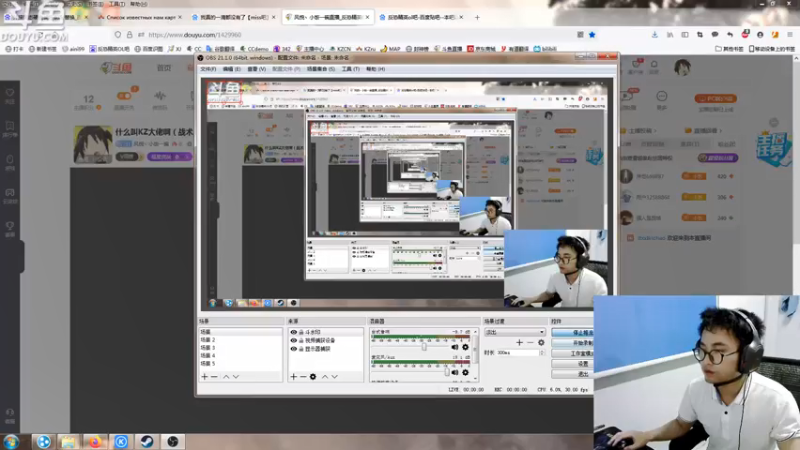Click 工作室模式 button in OBS
This screenshot has width=800, height=450.
[572, 353]
